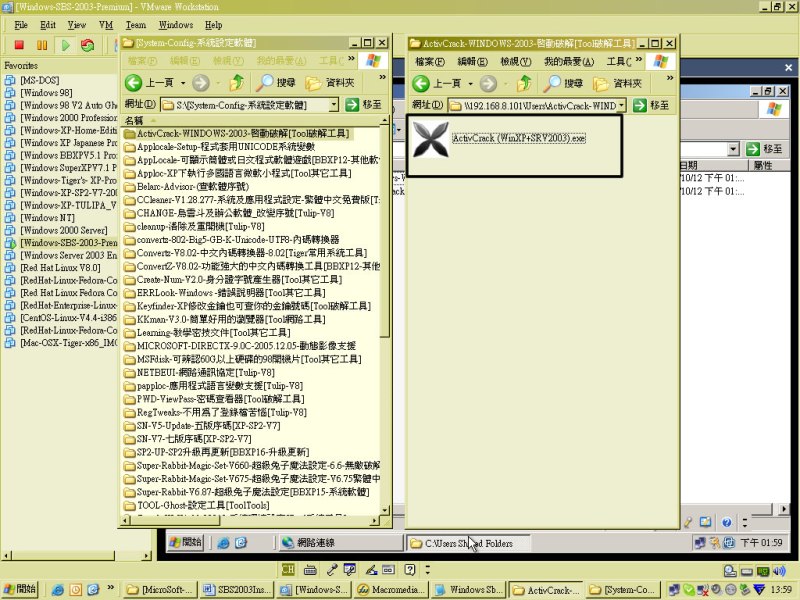Switch to SBS2003Ins host taskbar button

[x=238, y=590]
